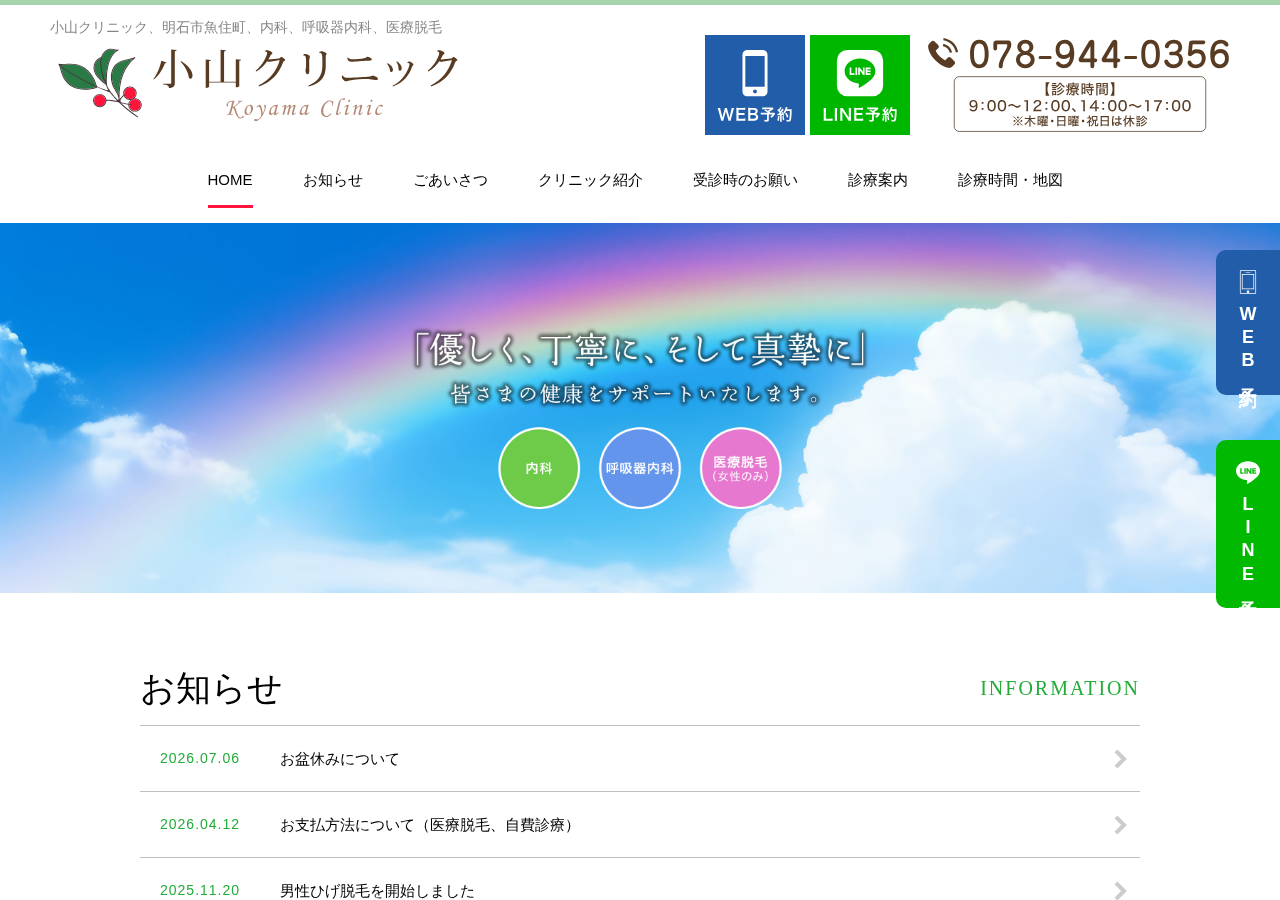Viewport: 1280px width, 900px height.
Task: Click the date 2025.11.20
Action: (200, 890)
